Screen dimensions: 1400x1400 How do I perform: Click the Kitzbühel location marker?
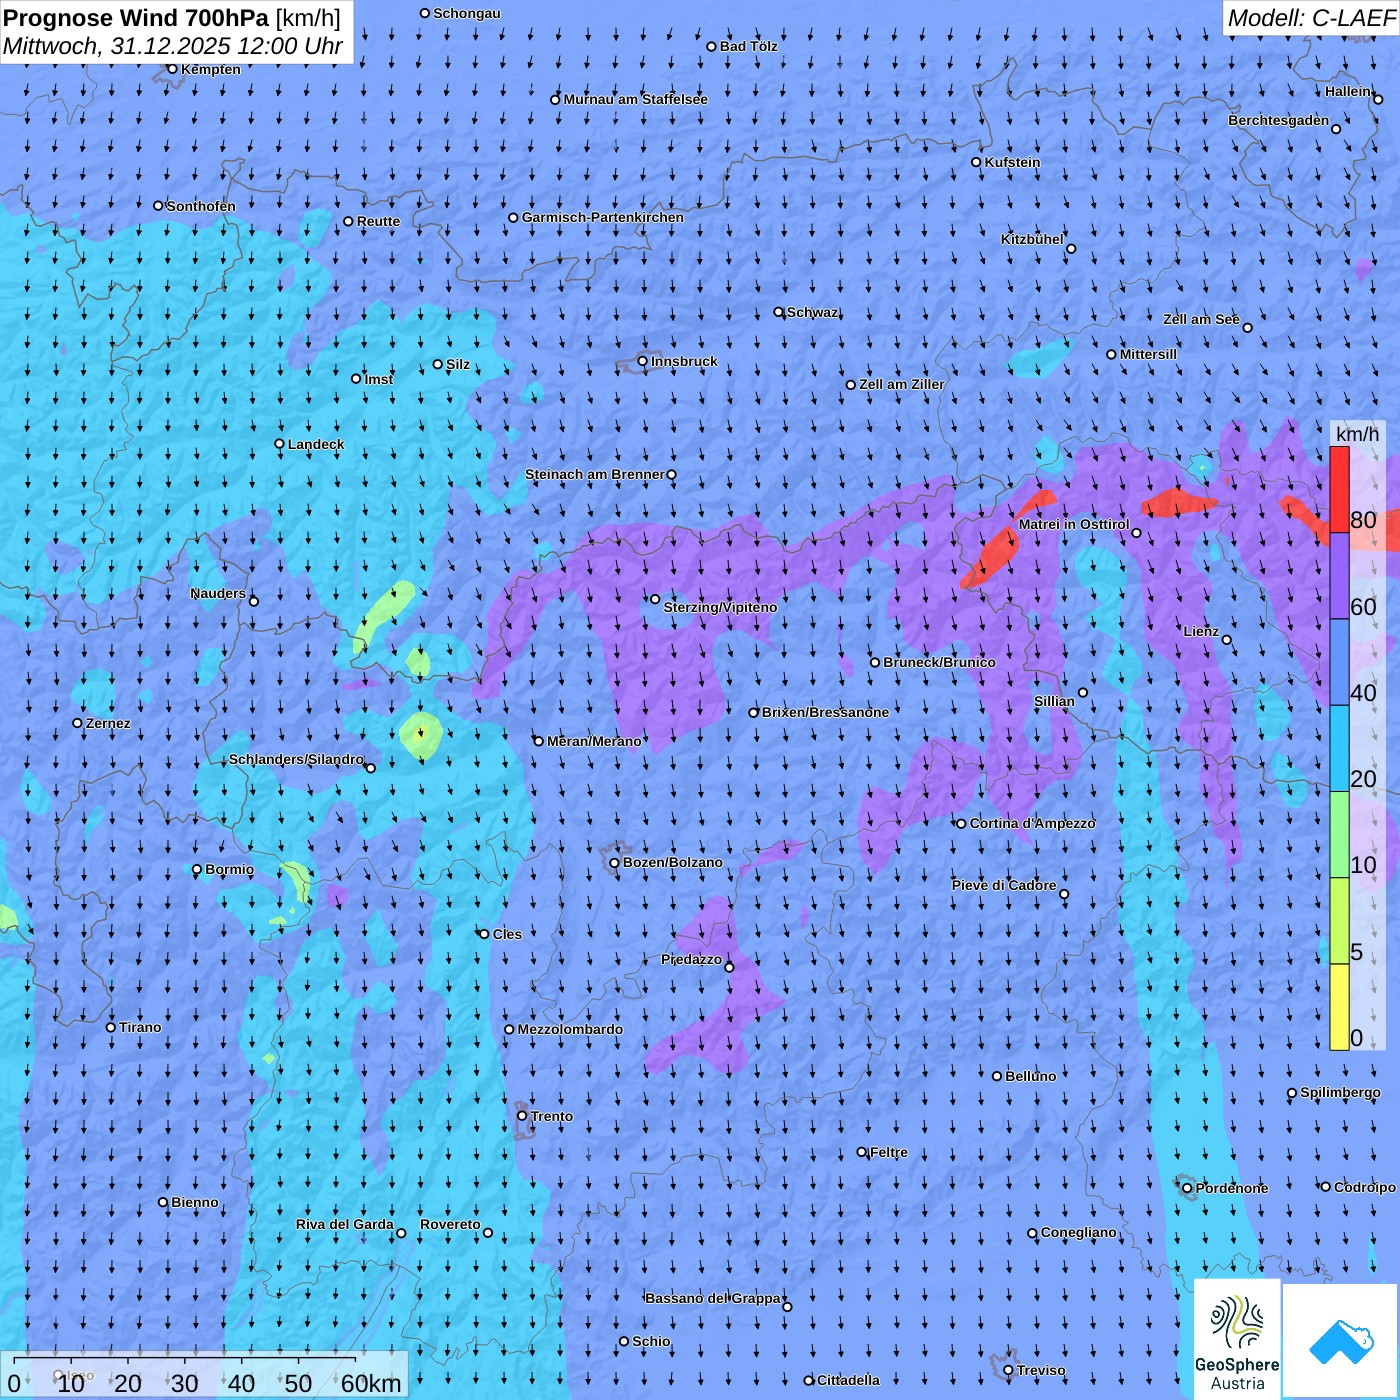click(x=1071, y=249)
